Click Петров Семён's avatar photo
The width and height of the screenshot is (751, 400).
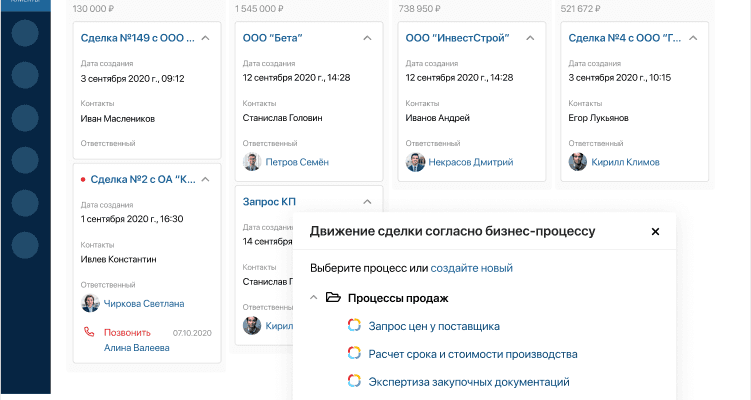click(x=252, y=162)
